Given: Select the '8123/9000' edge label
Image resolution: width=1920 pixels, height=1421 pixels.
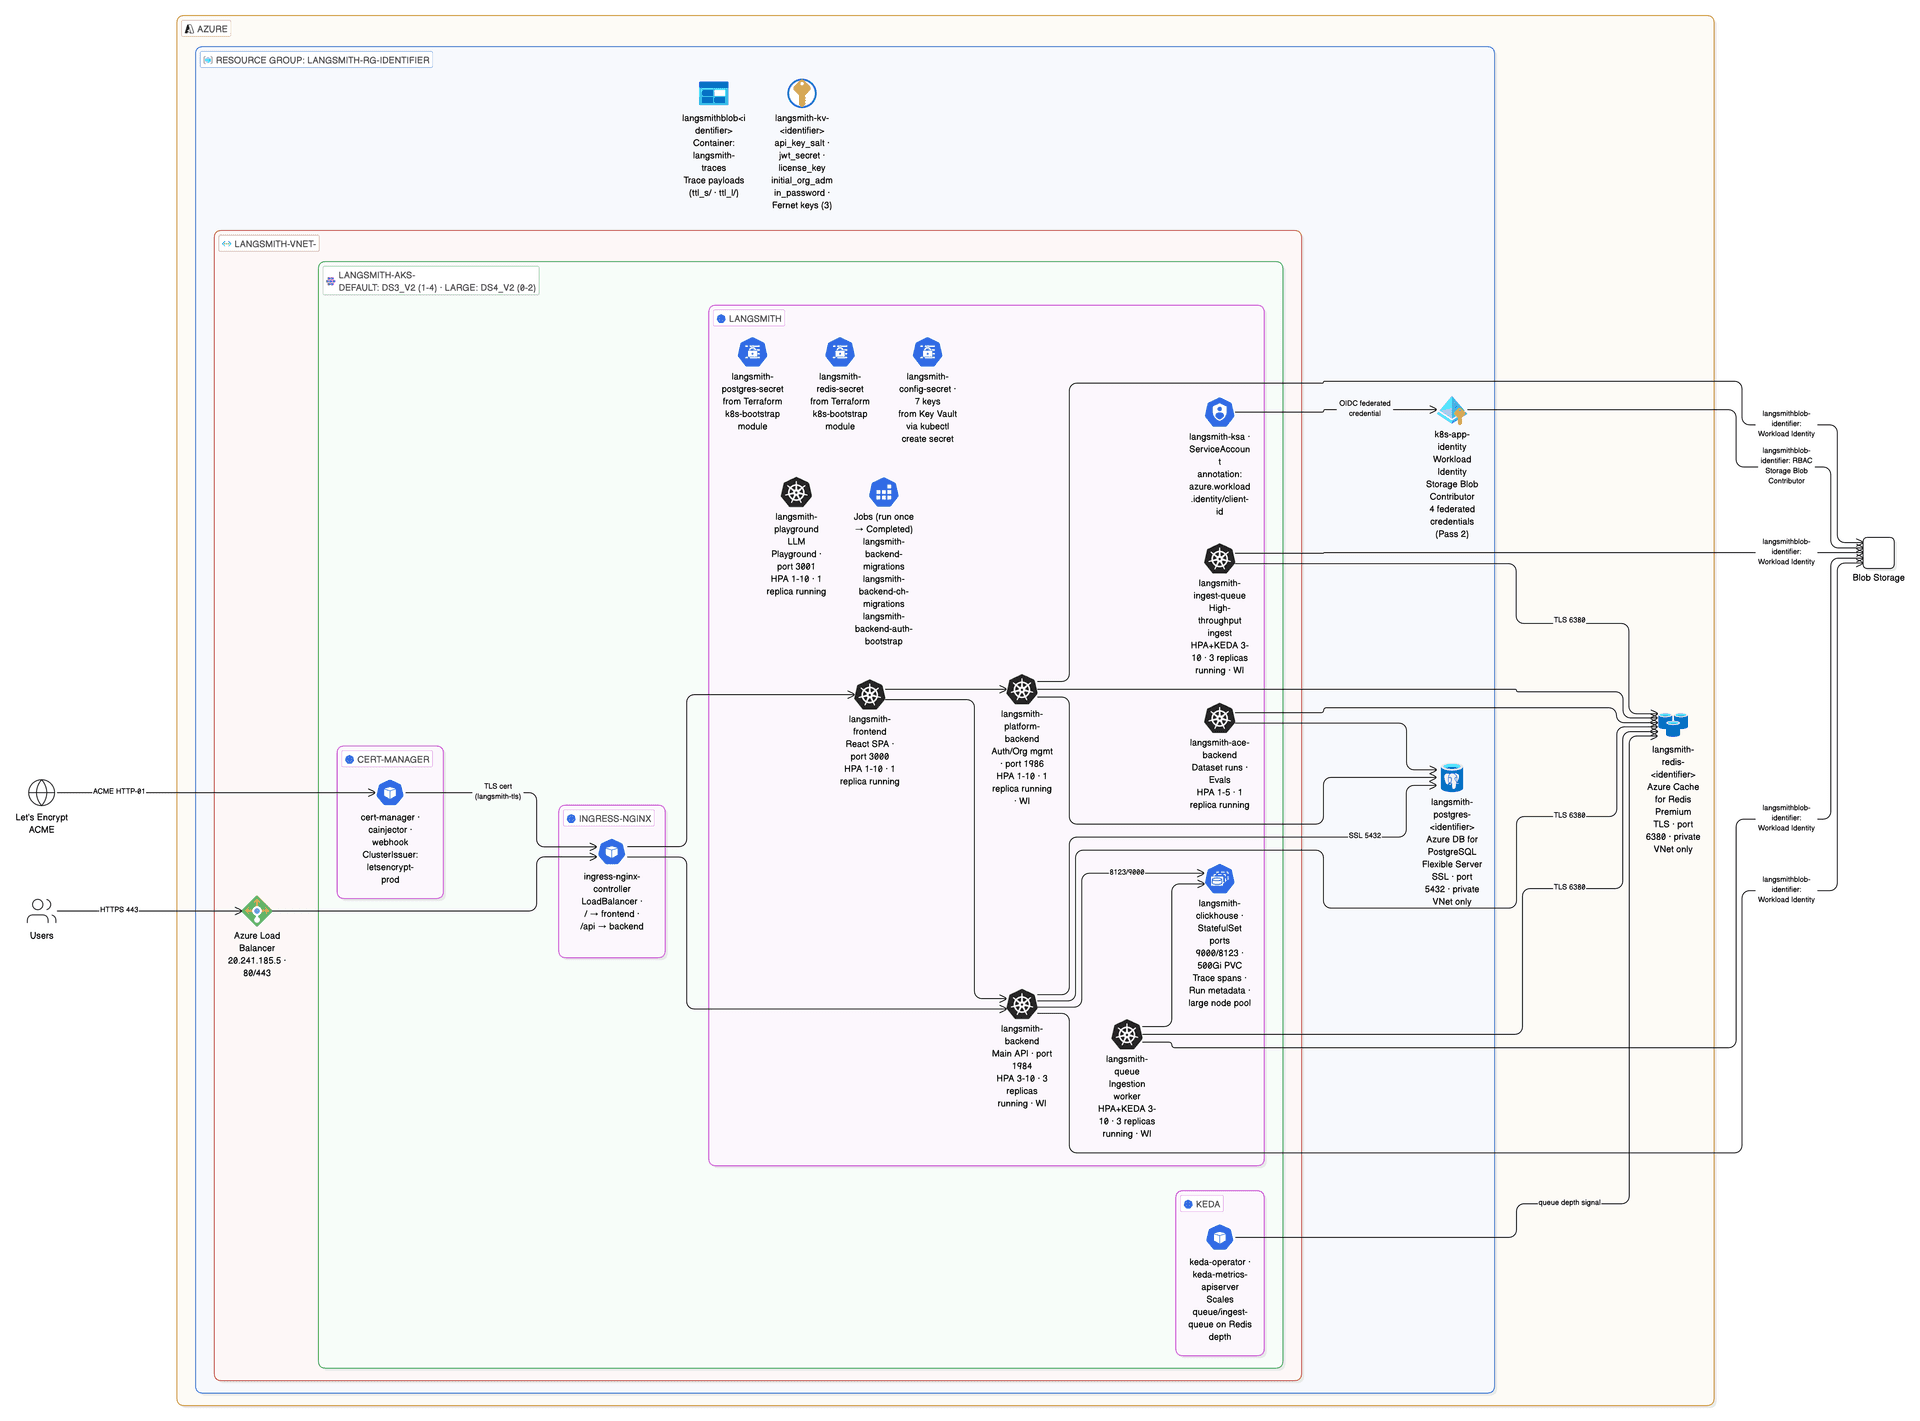Looking at the screenshot, I should pyautogui.click(x=1127, y=872).
